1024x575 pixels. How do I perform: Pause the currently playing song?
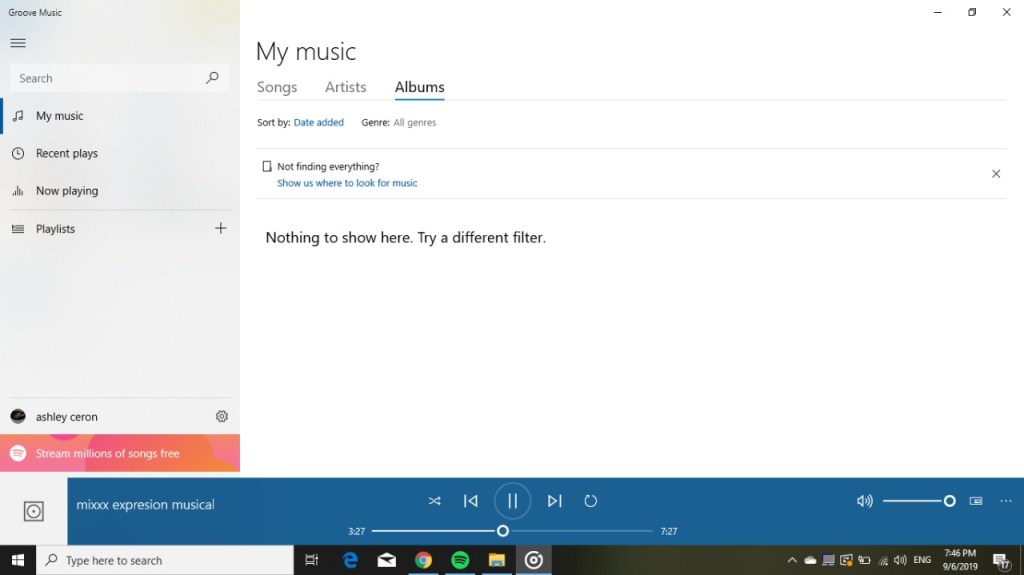click(512, 501)
